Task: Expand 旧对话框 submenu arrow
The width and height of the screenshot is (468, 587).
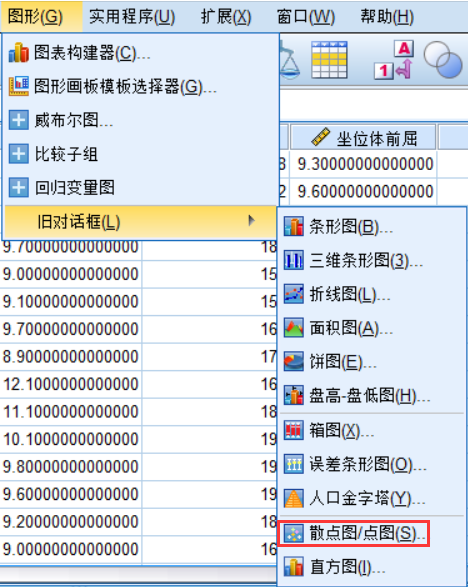Action: click(x=252, y=221)
